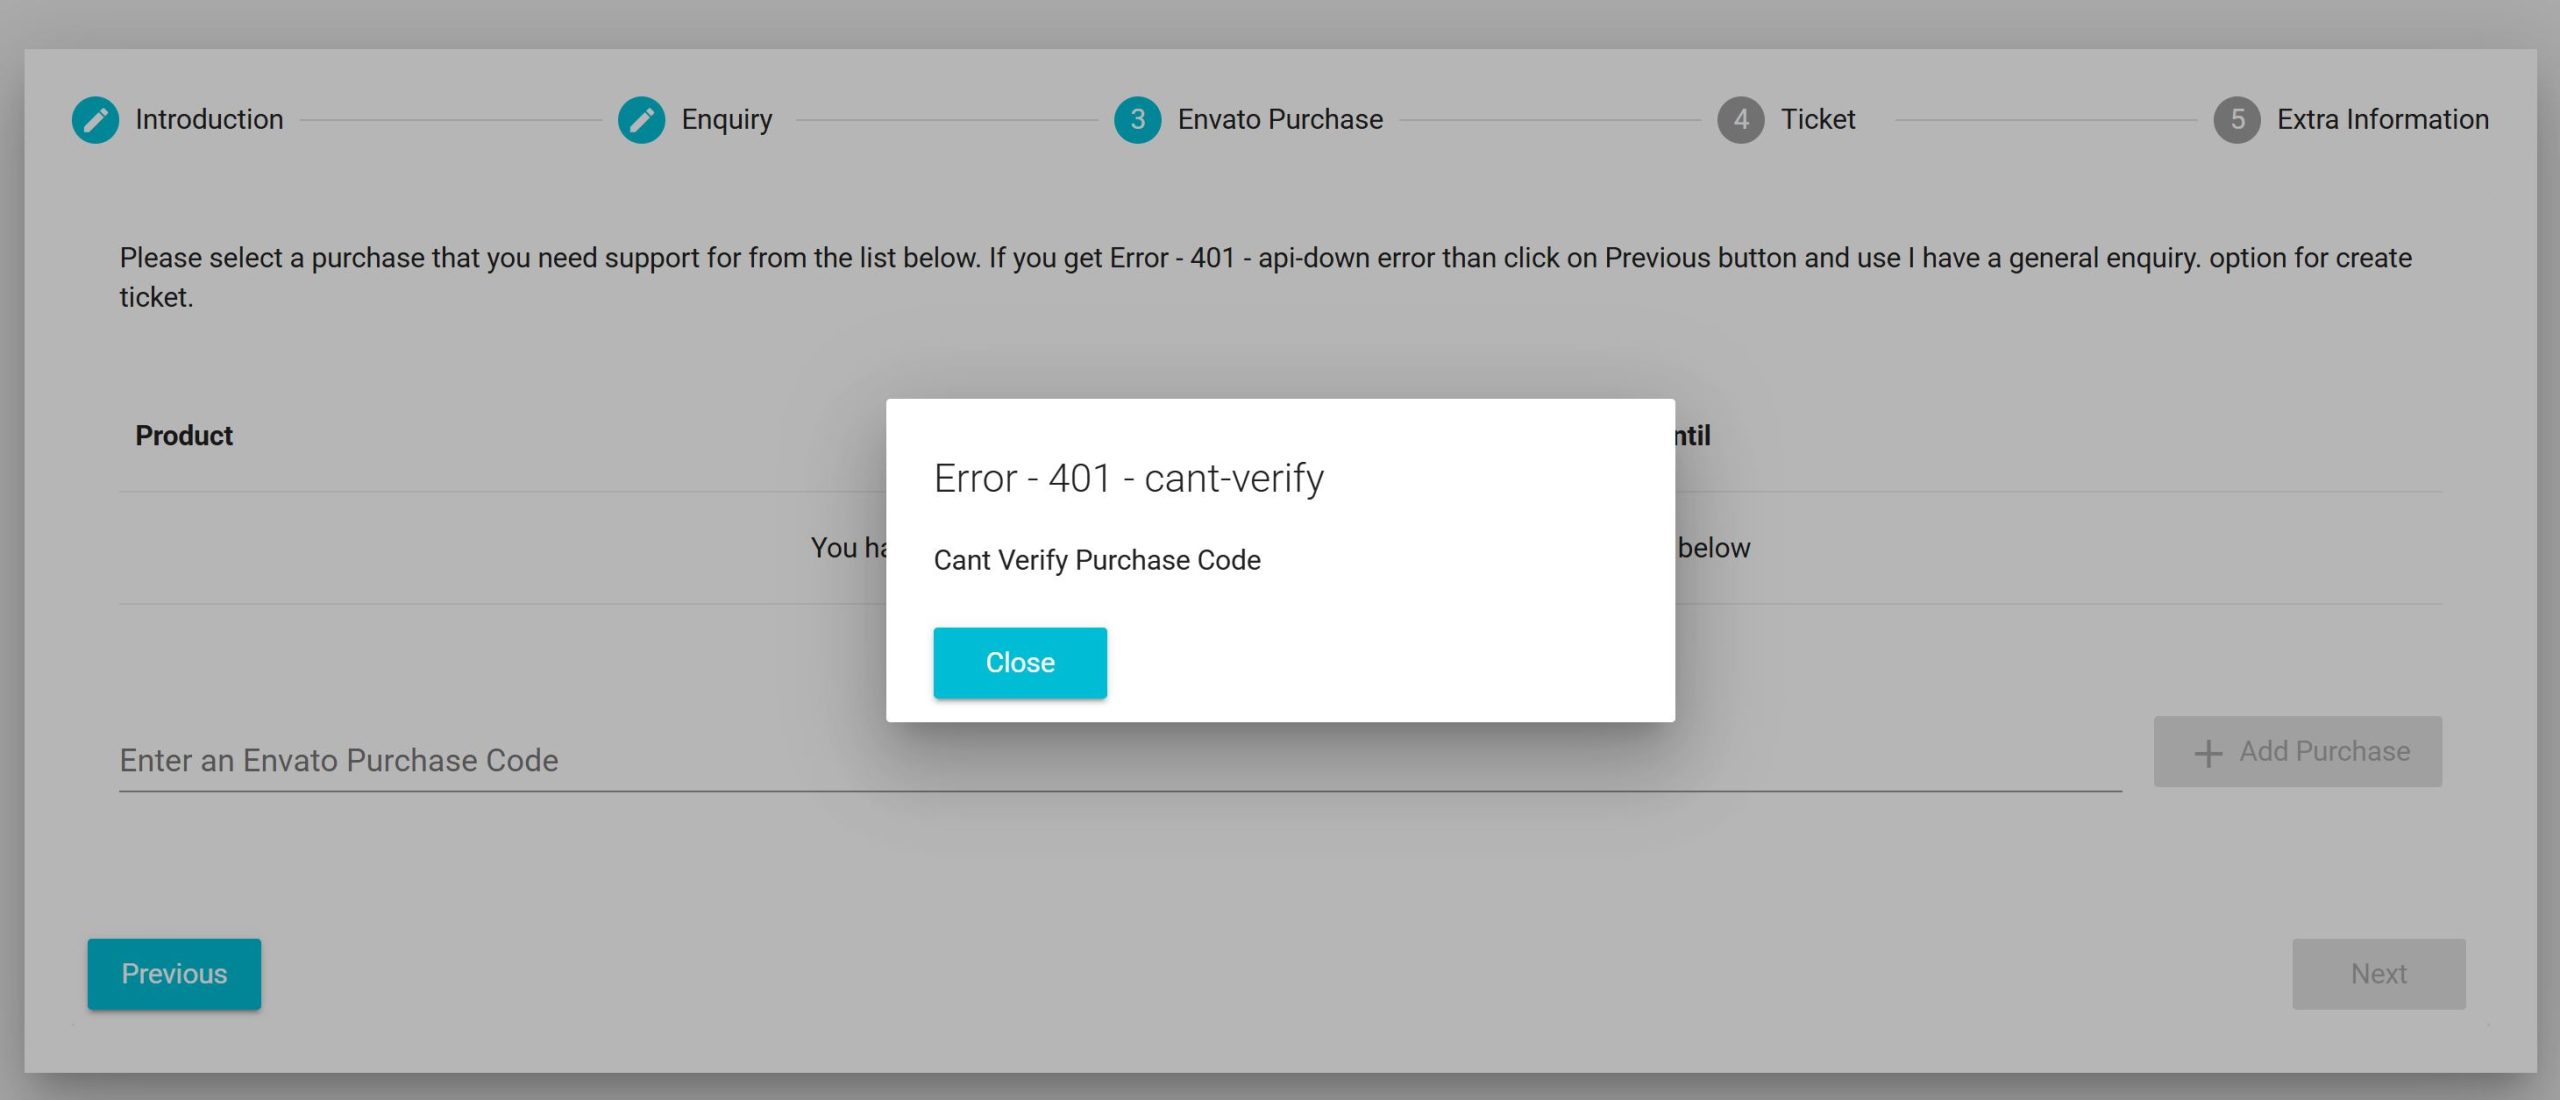This screenshot has height=1100, width=2560.
Task: Open the Extra Information step label
Action: [2382, 120]
